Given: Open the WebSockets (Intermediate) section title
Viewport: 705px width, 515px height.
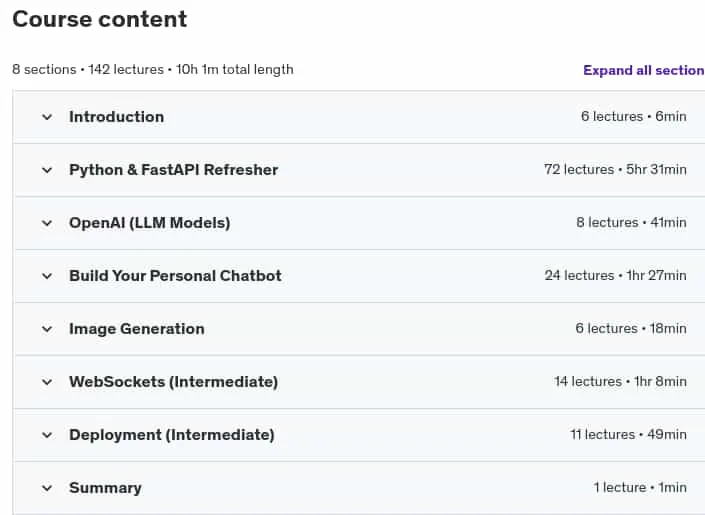Looking at the screenshot, I should point(174,382).
